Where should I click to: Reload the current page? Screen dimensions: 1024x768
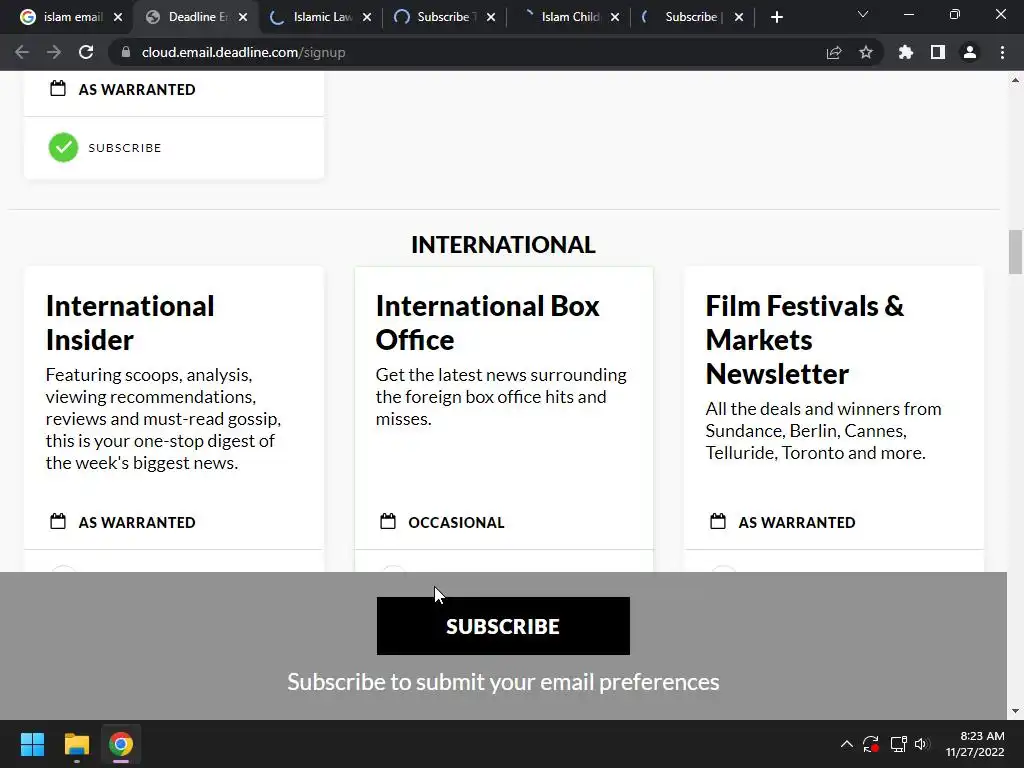pyautogui.click(x=86, y=52)
